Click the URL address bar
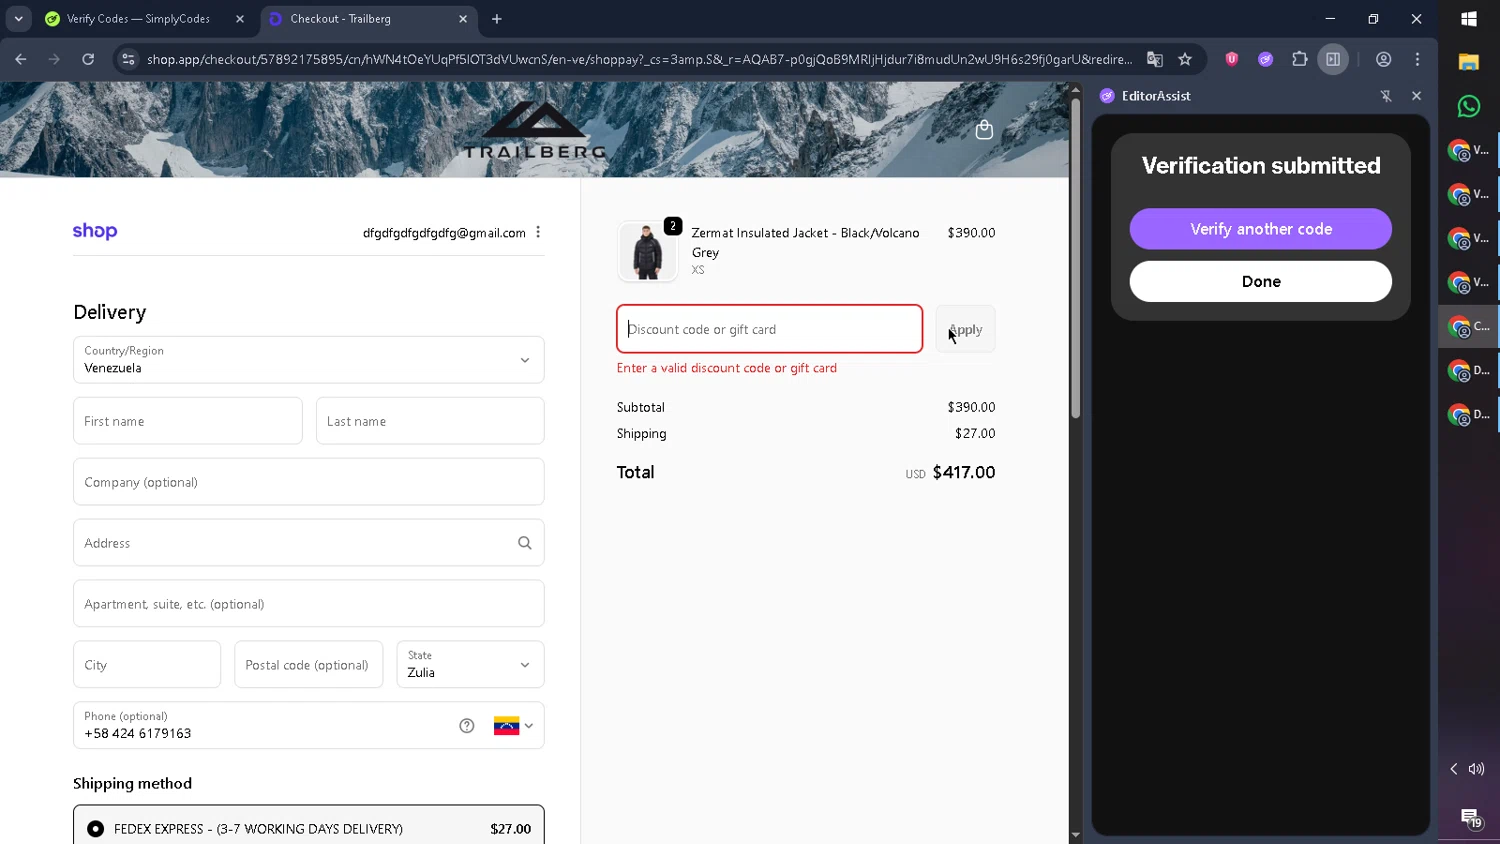The width and height of the screenshot is (1500, 844). (638, 59)
